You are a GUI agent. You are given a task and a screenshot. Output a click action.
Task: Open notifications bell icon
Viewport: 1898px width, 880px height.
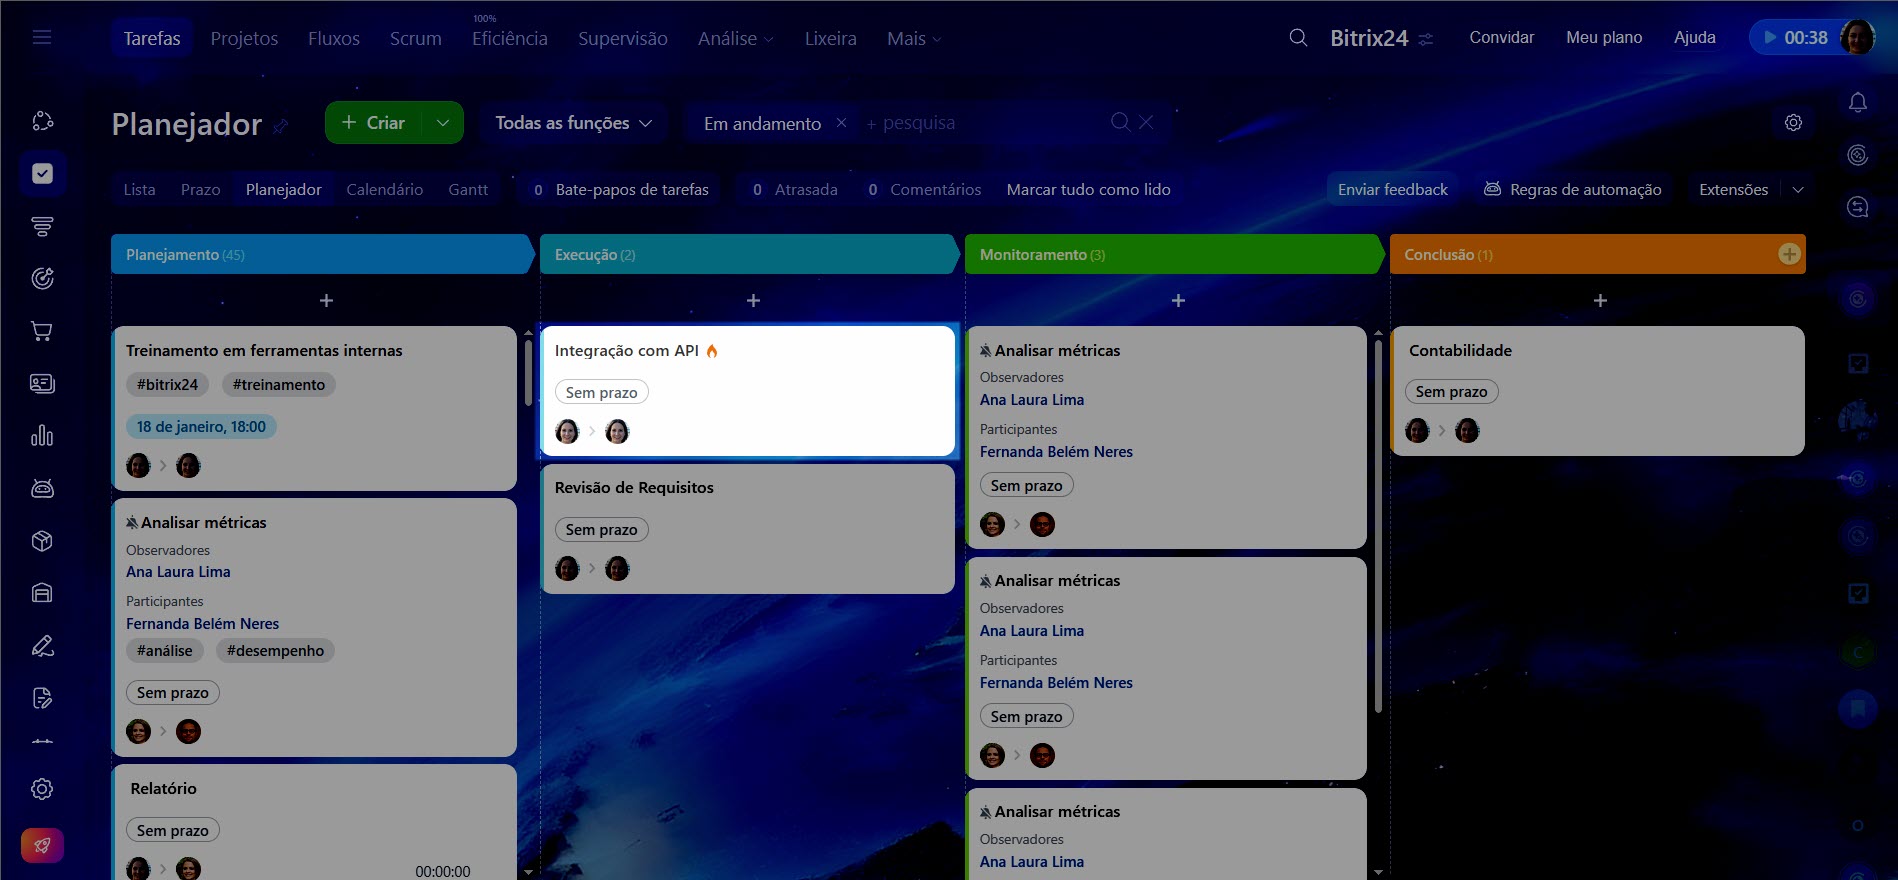pyautogui.click(x=1857, y=102)
